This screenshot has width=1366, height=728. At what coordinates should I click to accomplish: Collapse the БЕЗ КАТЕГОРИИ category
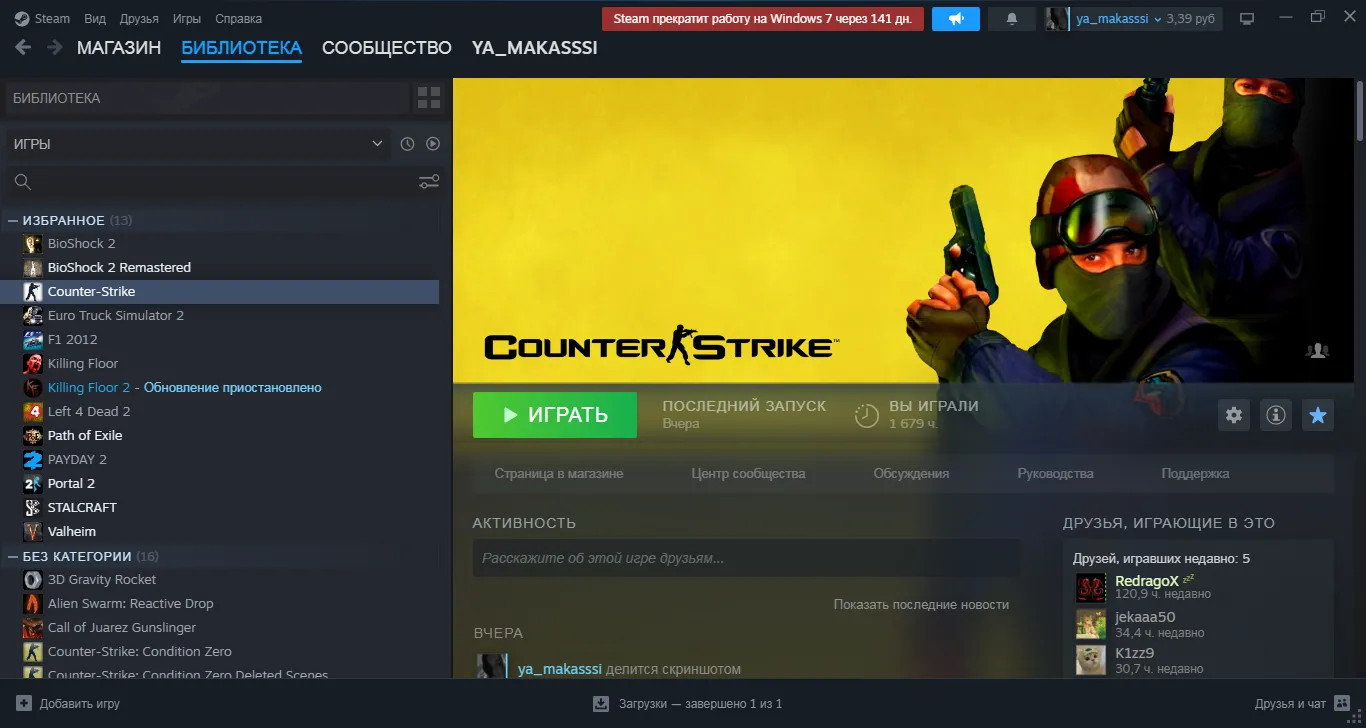[13, 556]
